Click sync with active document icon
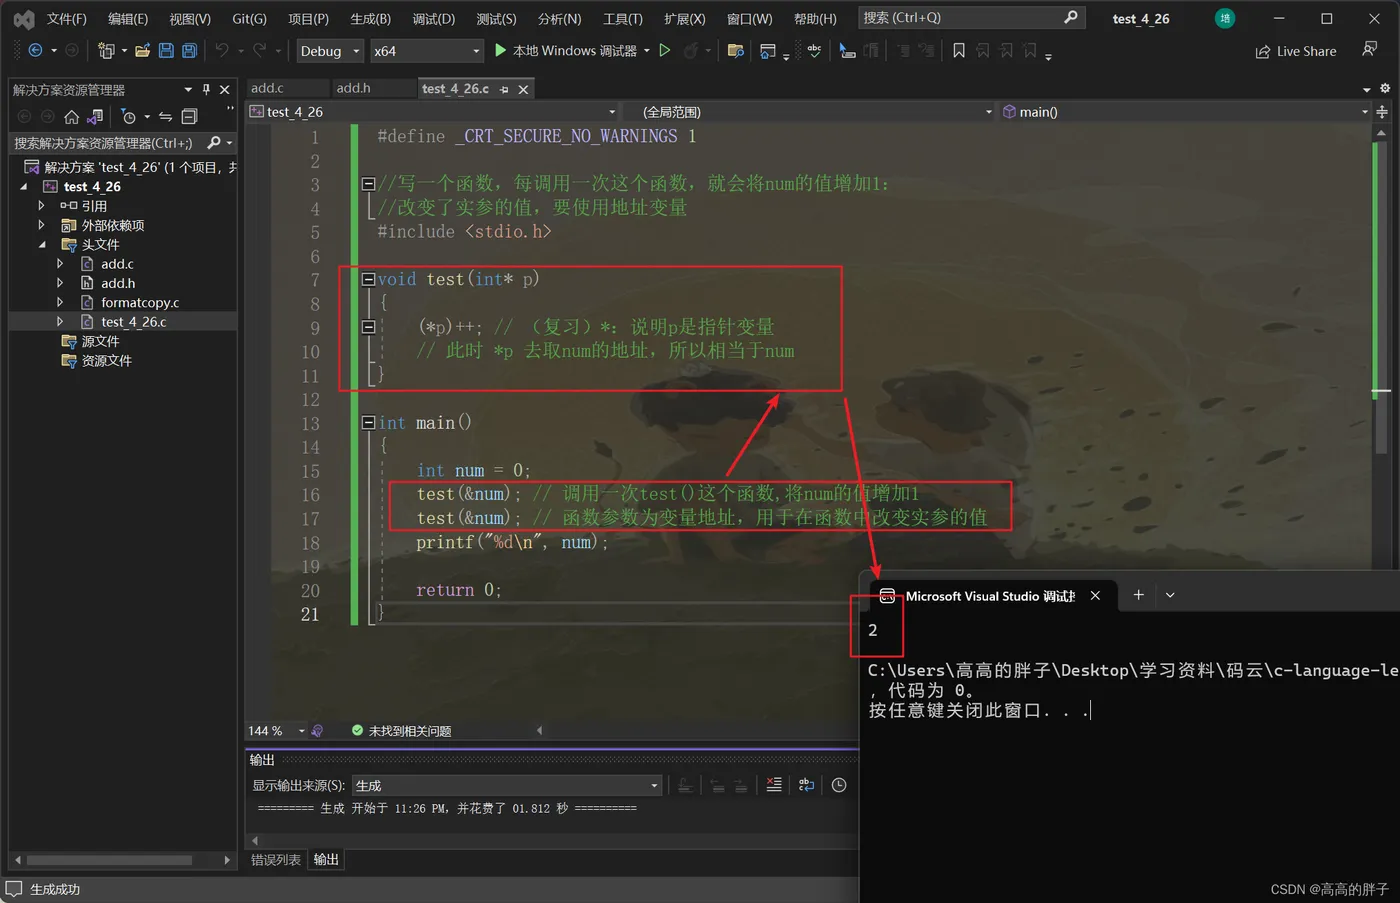This screenshot has width=1400, height=903. [x=165, y=117]
